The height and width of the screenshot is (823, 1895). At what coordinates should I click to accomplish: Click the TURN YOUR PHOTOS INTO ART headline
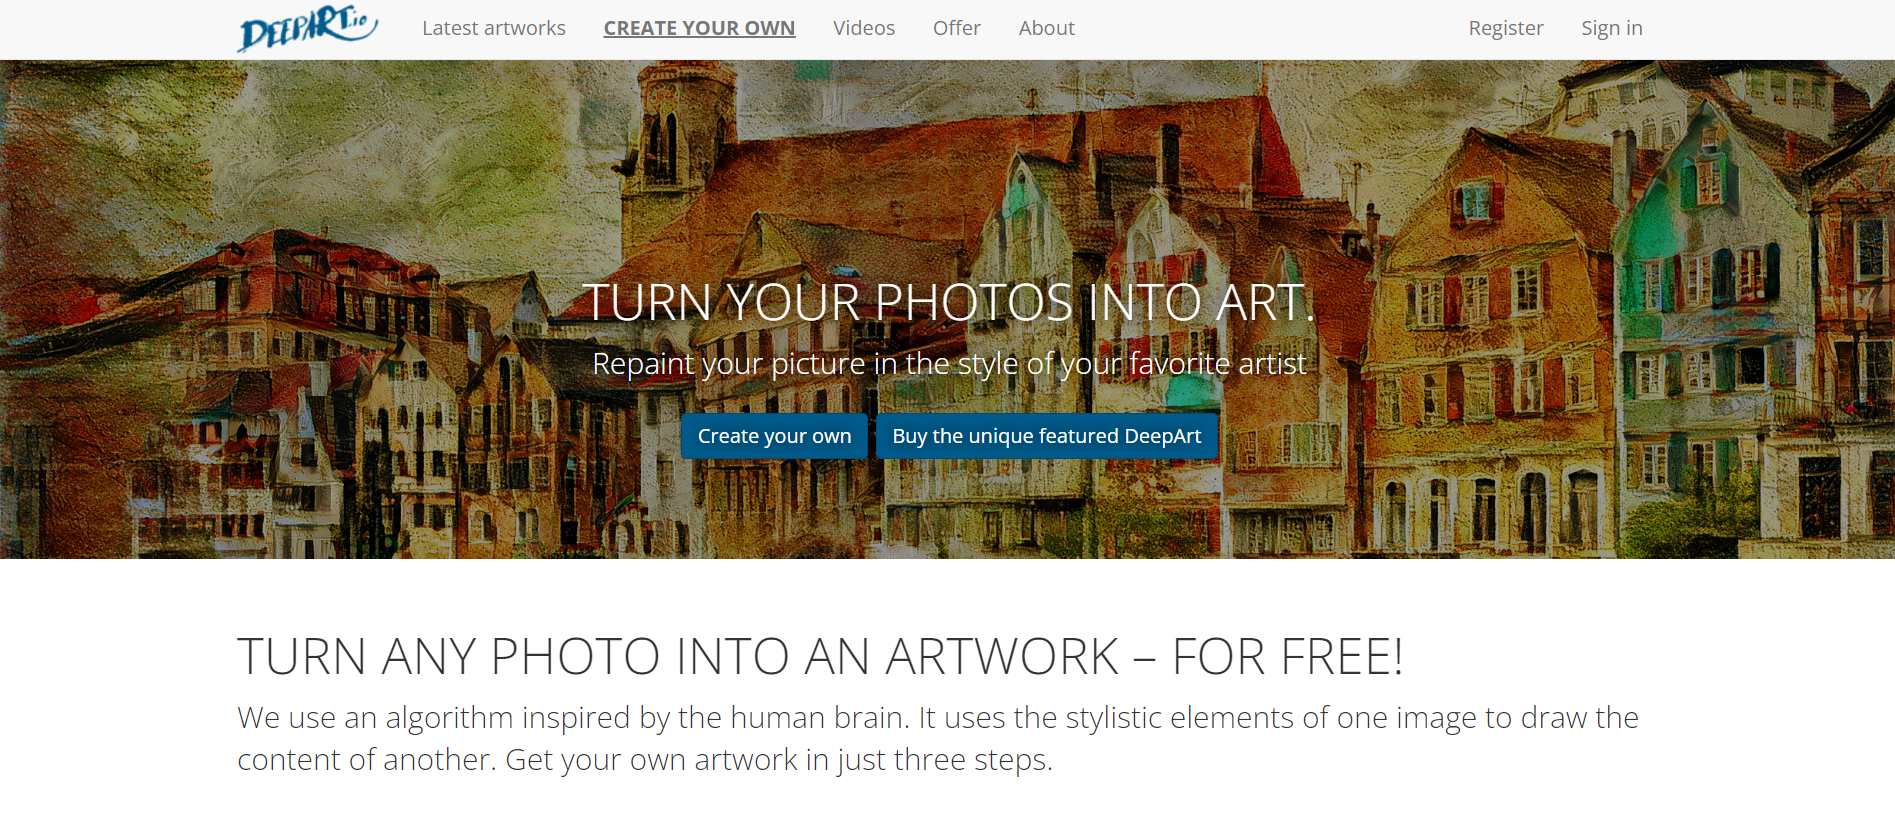tap(948, 302)
